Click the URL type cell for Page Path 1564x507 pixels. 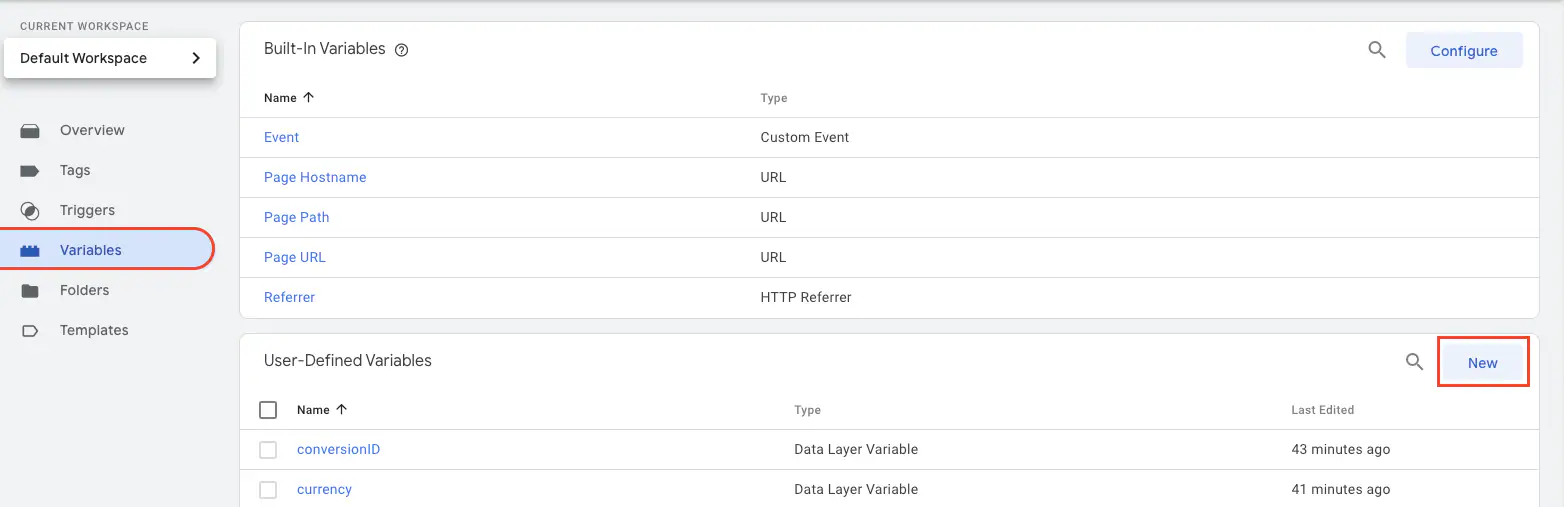coord(773,217)
